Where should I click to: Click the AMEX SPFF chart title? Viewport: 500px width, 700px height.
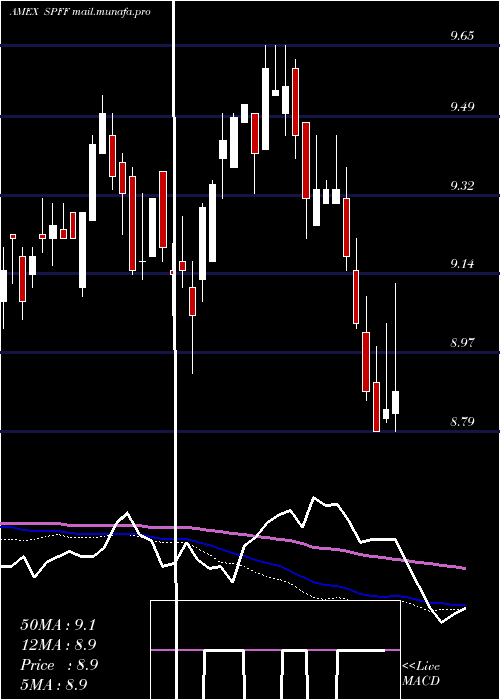click(x=80, y=12)
